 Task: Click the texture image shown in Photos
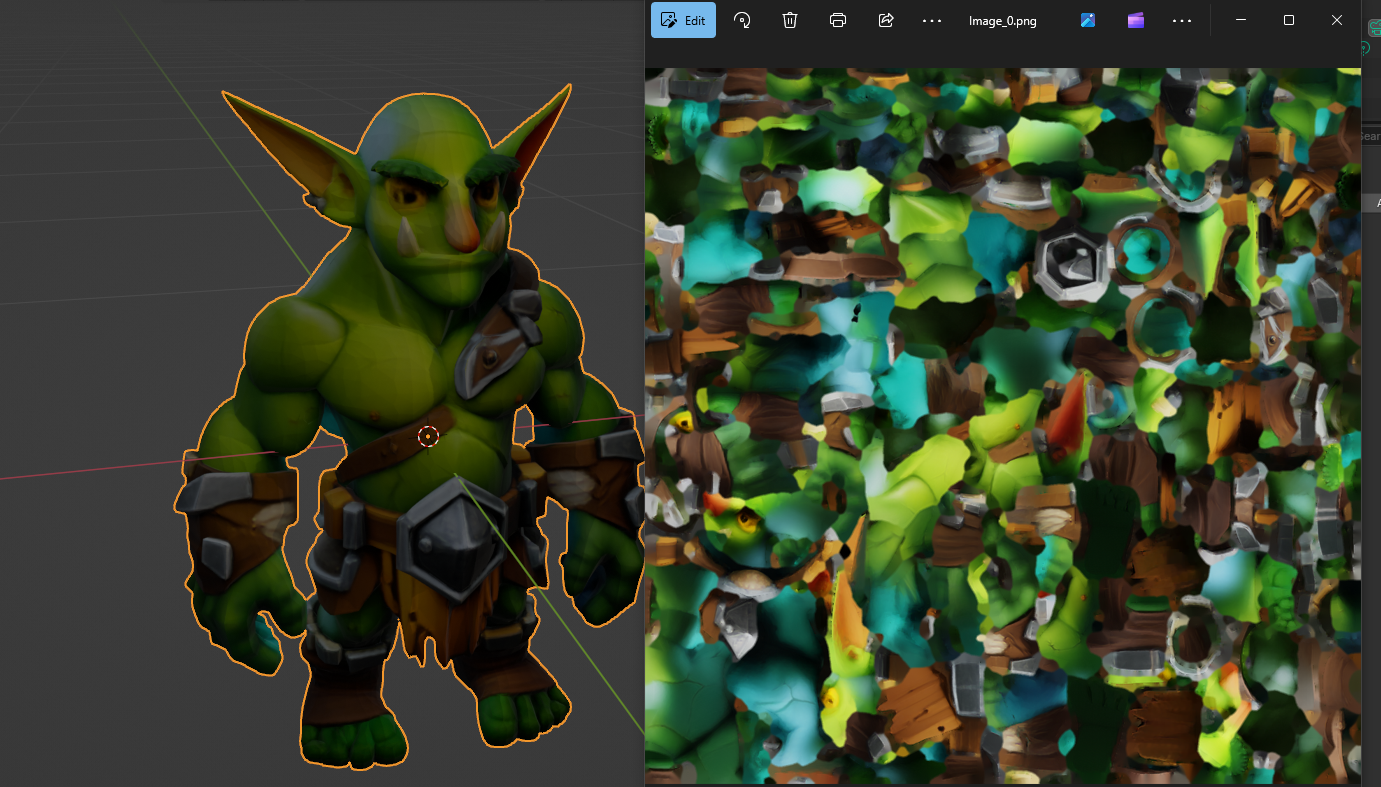point(1003,426)
